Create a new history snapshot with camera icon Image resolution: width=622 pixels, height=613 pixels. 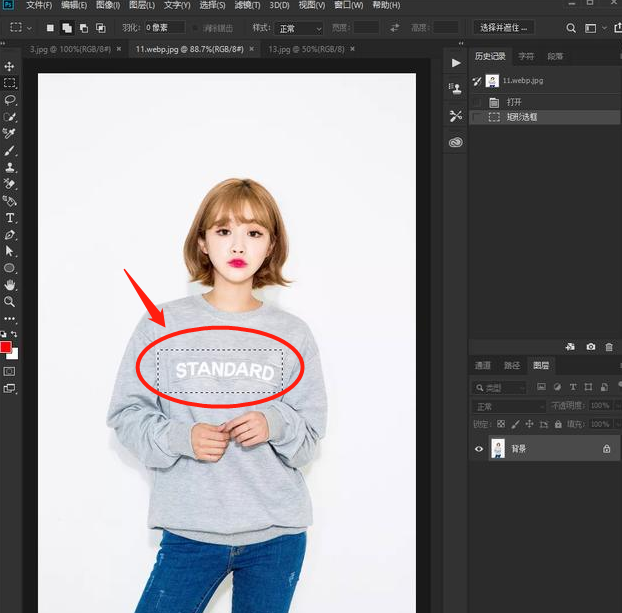[x=591, y=347]
